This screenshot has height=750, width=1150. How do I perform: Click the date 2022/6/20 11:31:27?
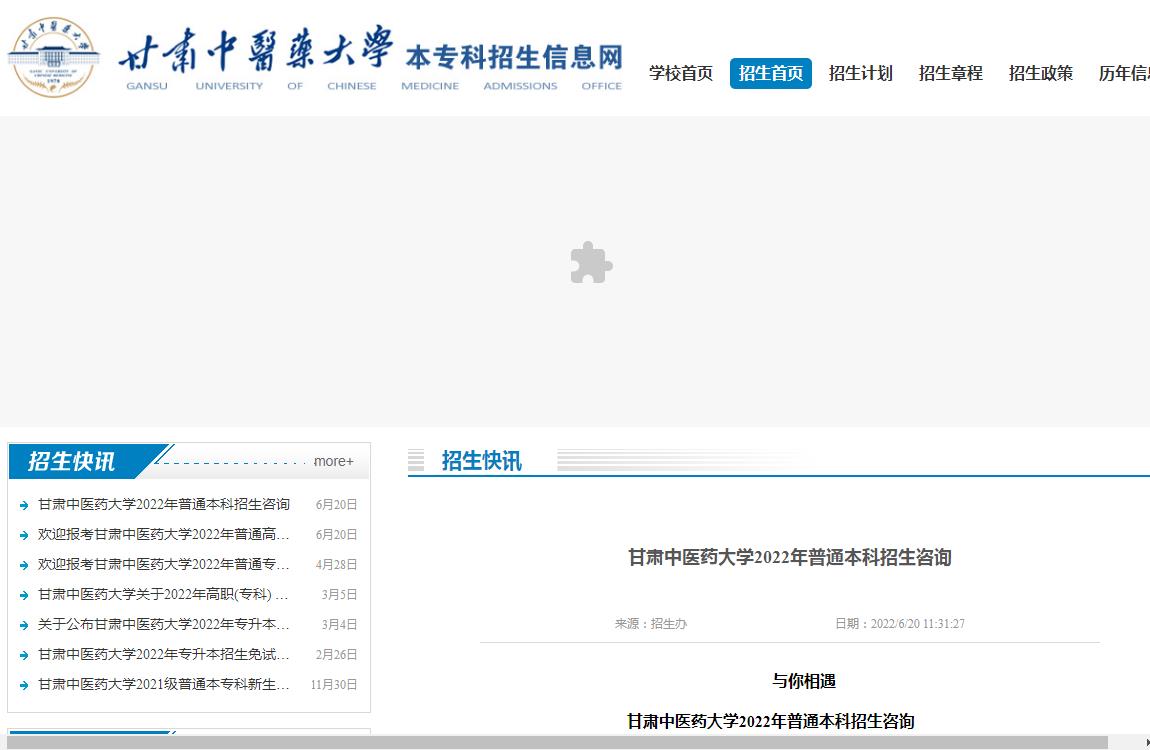918,624
